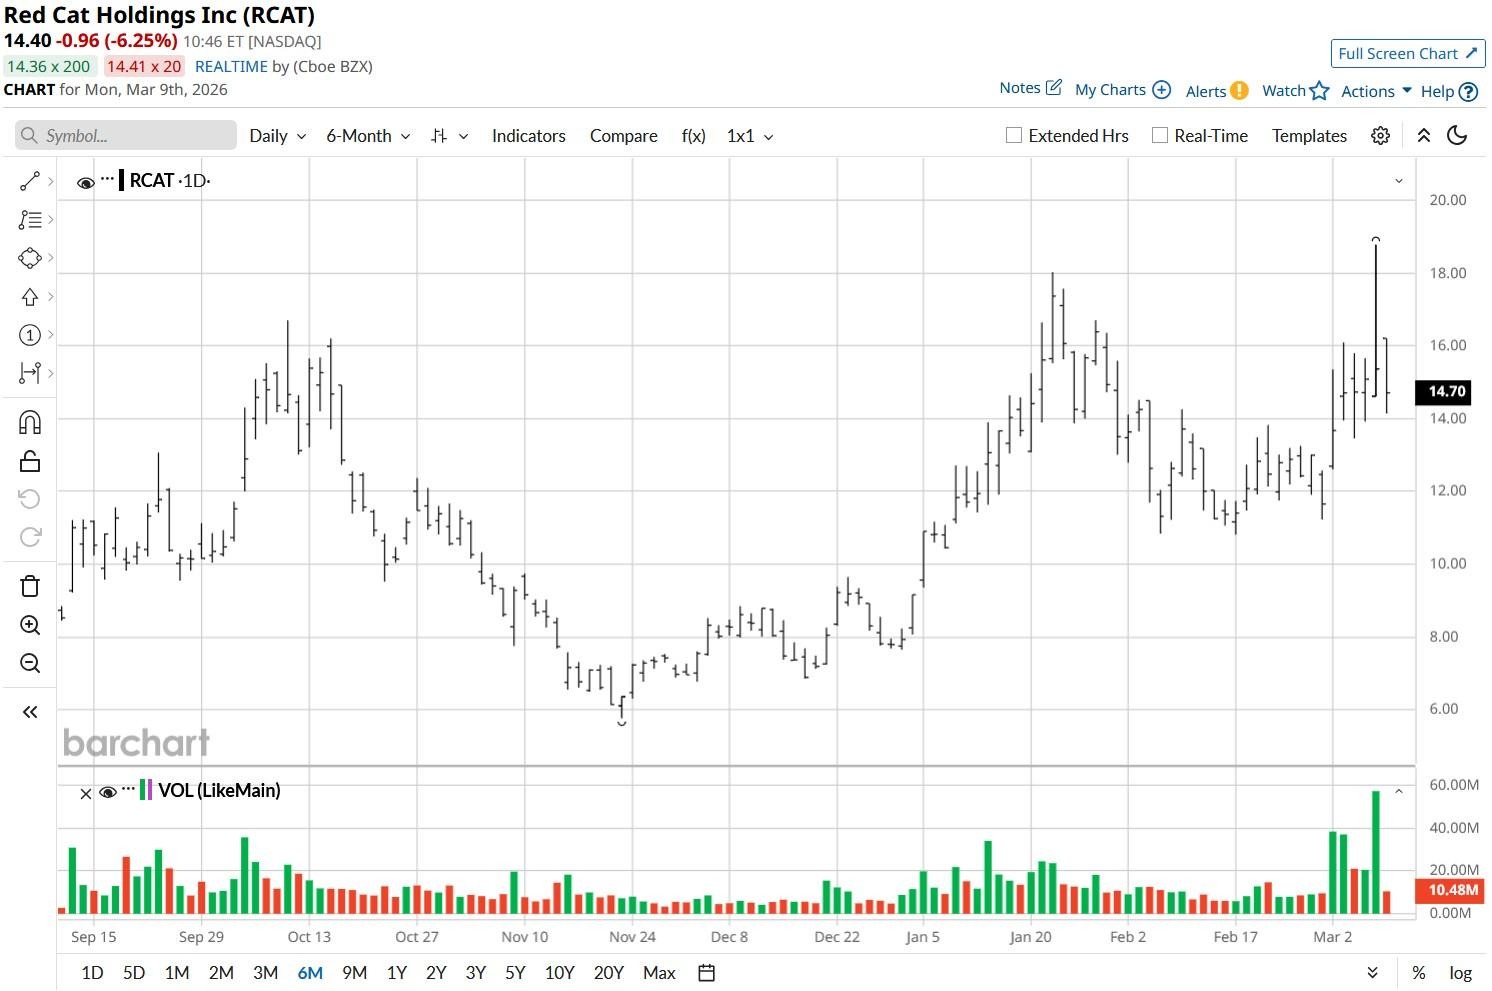The height and width of the screenshot is (991, 1492).
Task: Hide the RCAT price series
Action: (86, 182)
